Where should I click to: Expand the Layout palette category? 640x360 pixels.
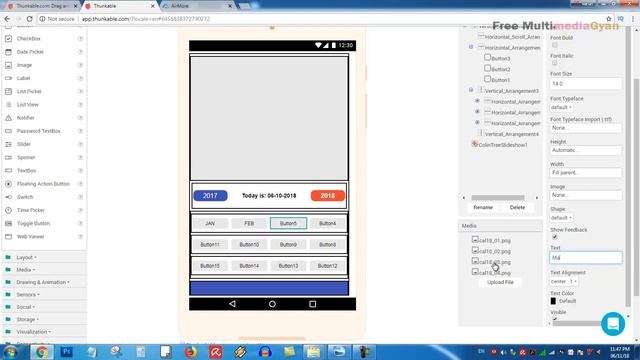click(26, 258)
